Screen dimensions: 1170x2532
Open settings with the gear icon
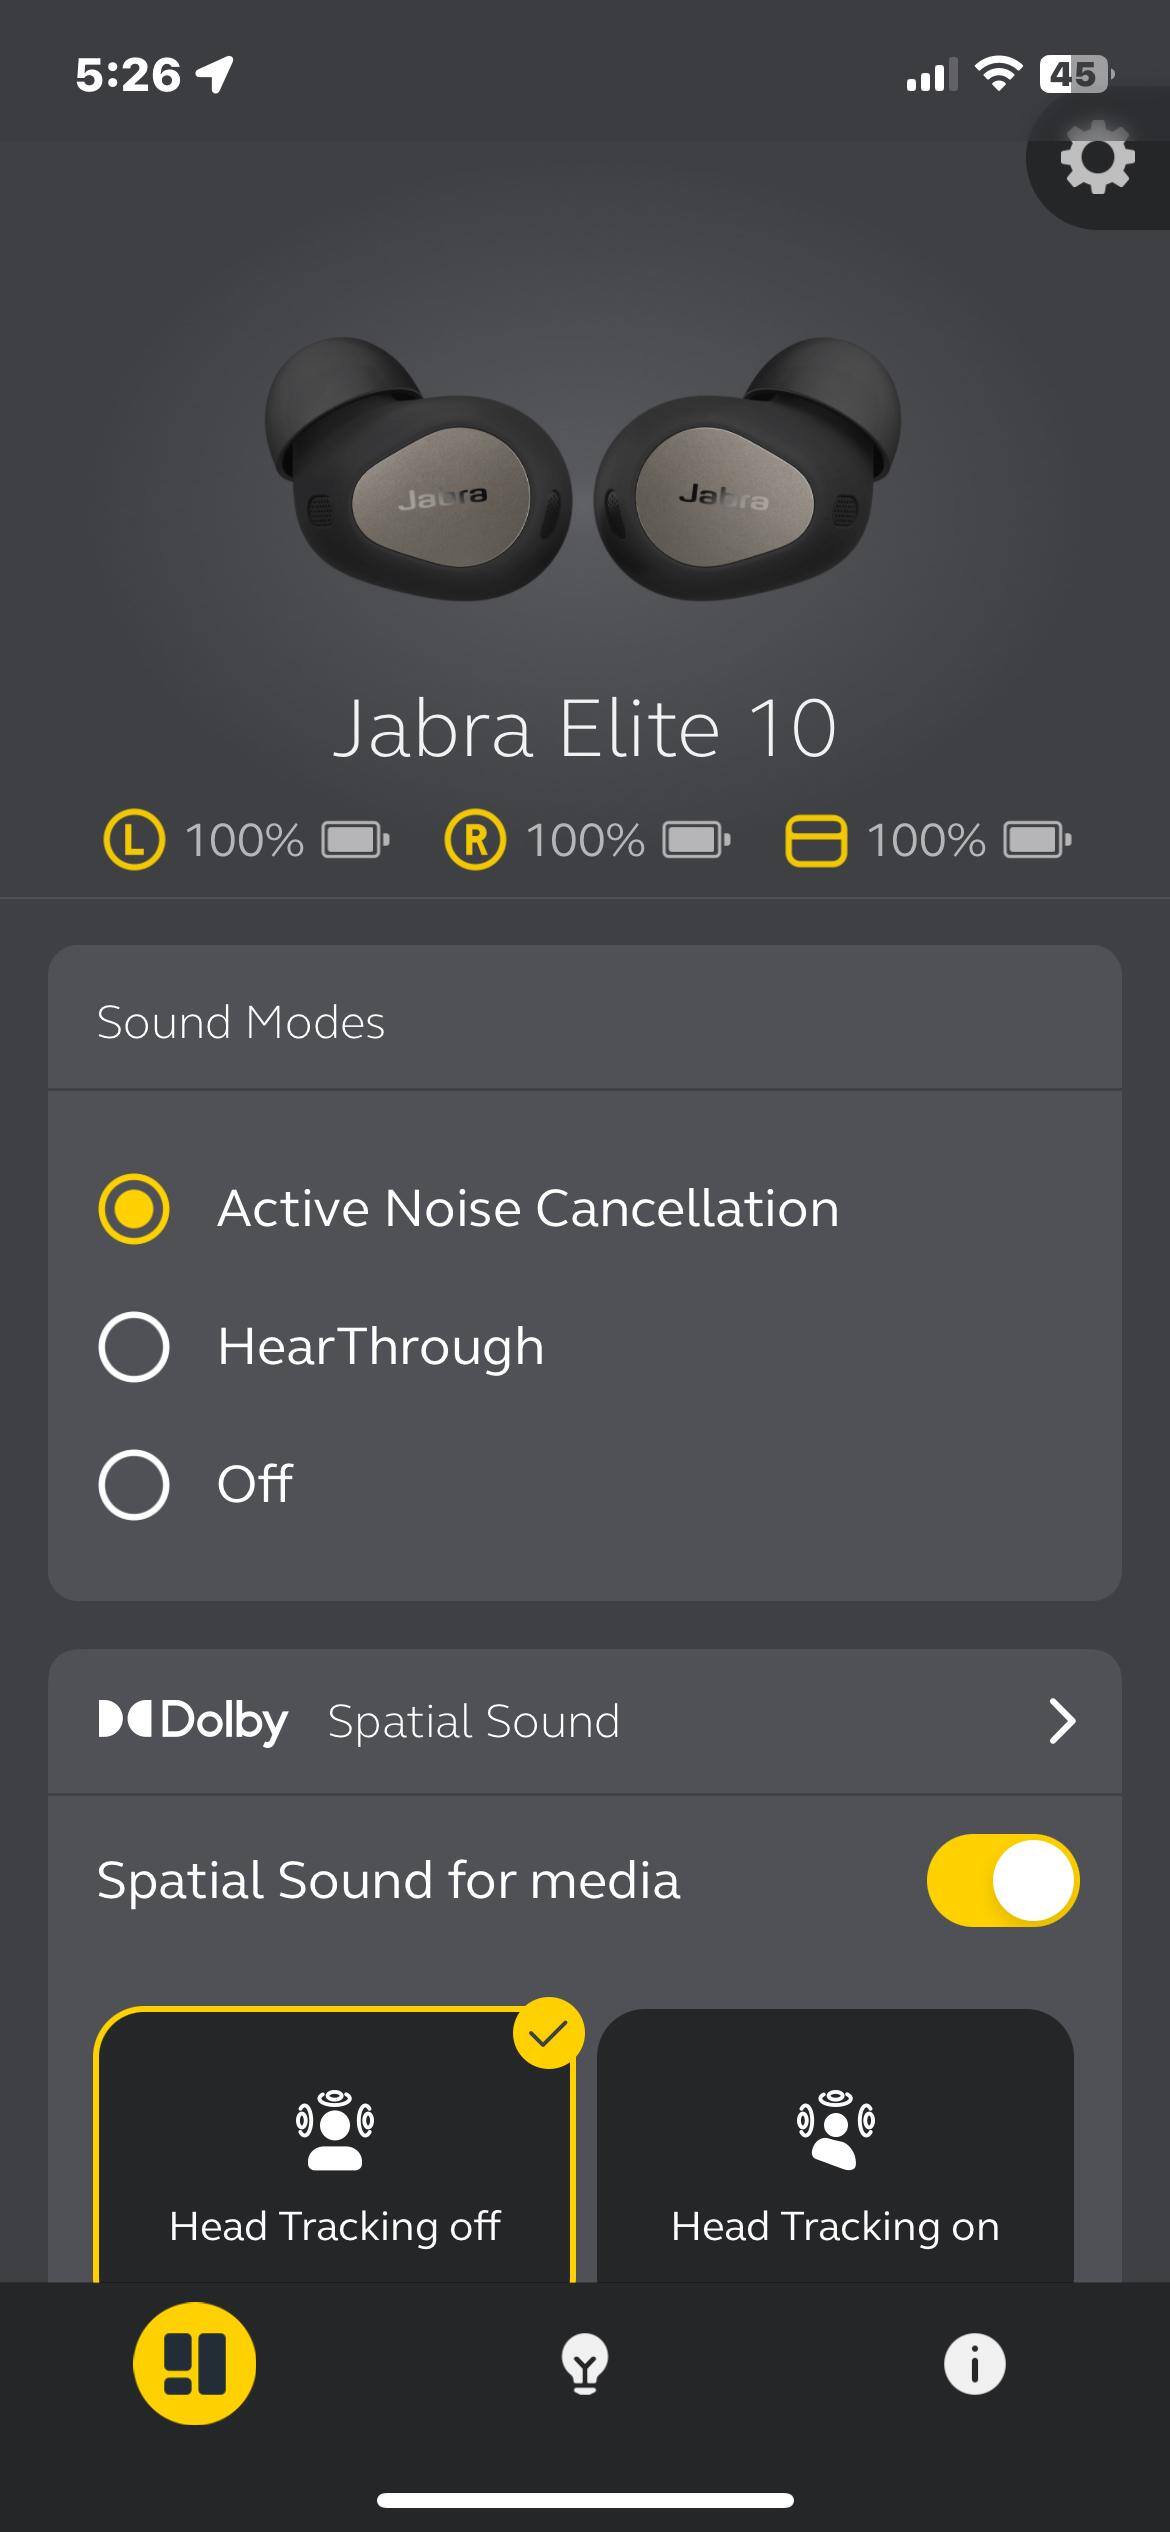point(1097,158)
